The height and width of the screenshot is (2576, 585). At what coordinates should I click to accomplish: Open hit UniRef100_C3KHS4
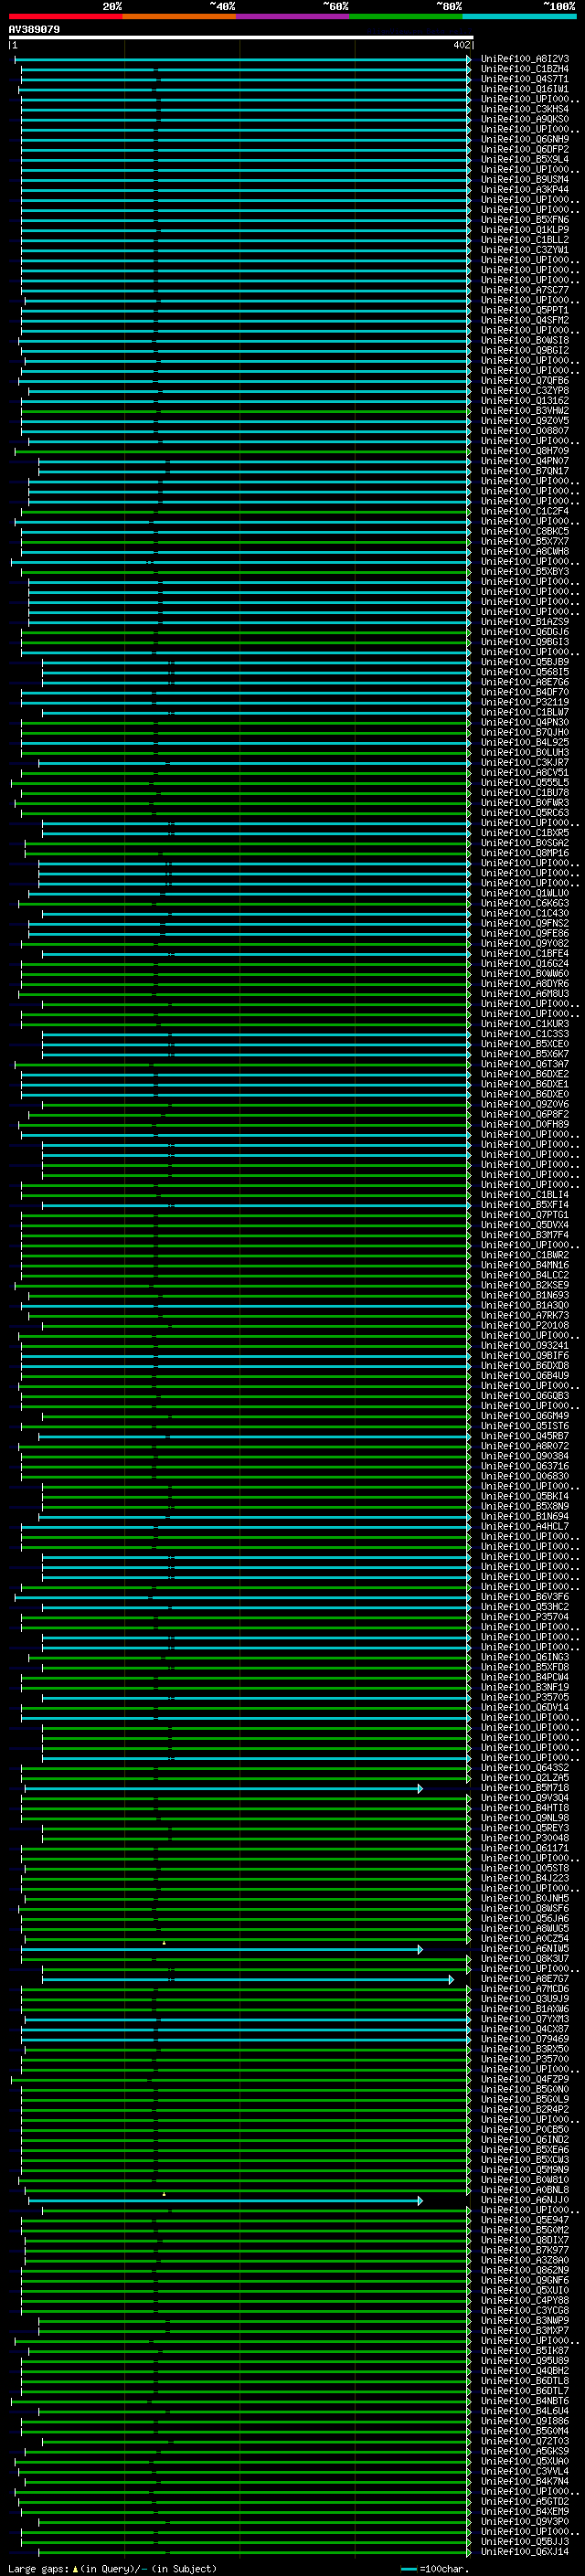pos(524,109)
